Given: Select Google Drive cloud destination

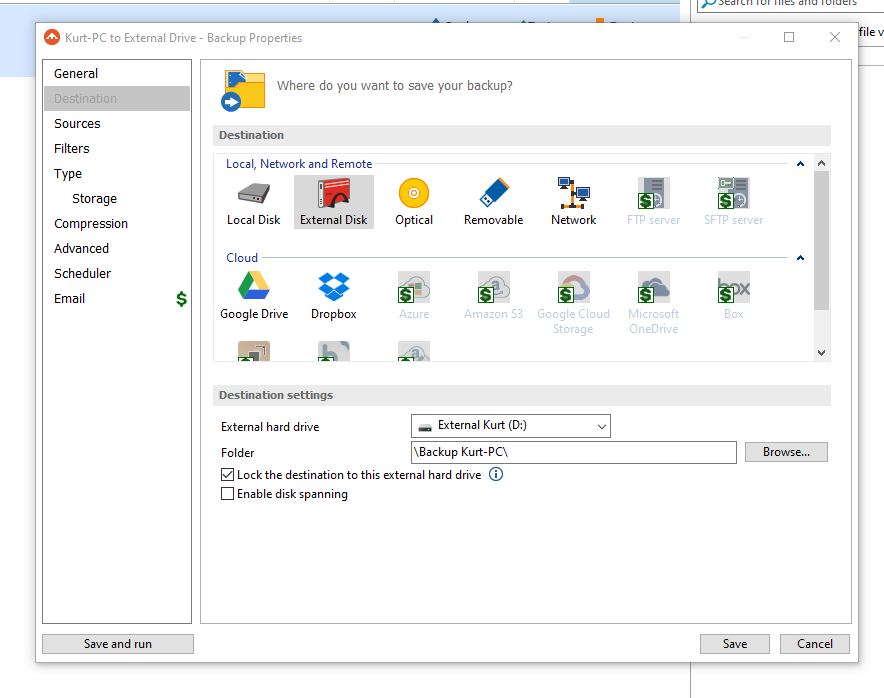Looking at the screenshot, I should 254,296.
